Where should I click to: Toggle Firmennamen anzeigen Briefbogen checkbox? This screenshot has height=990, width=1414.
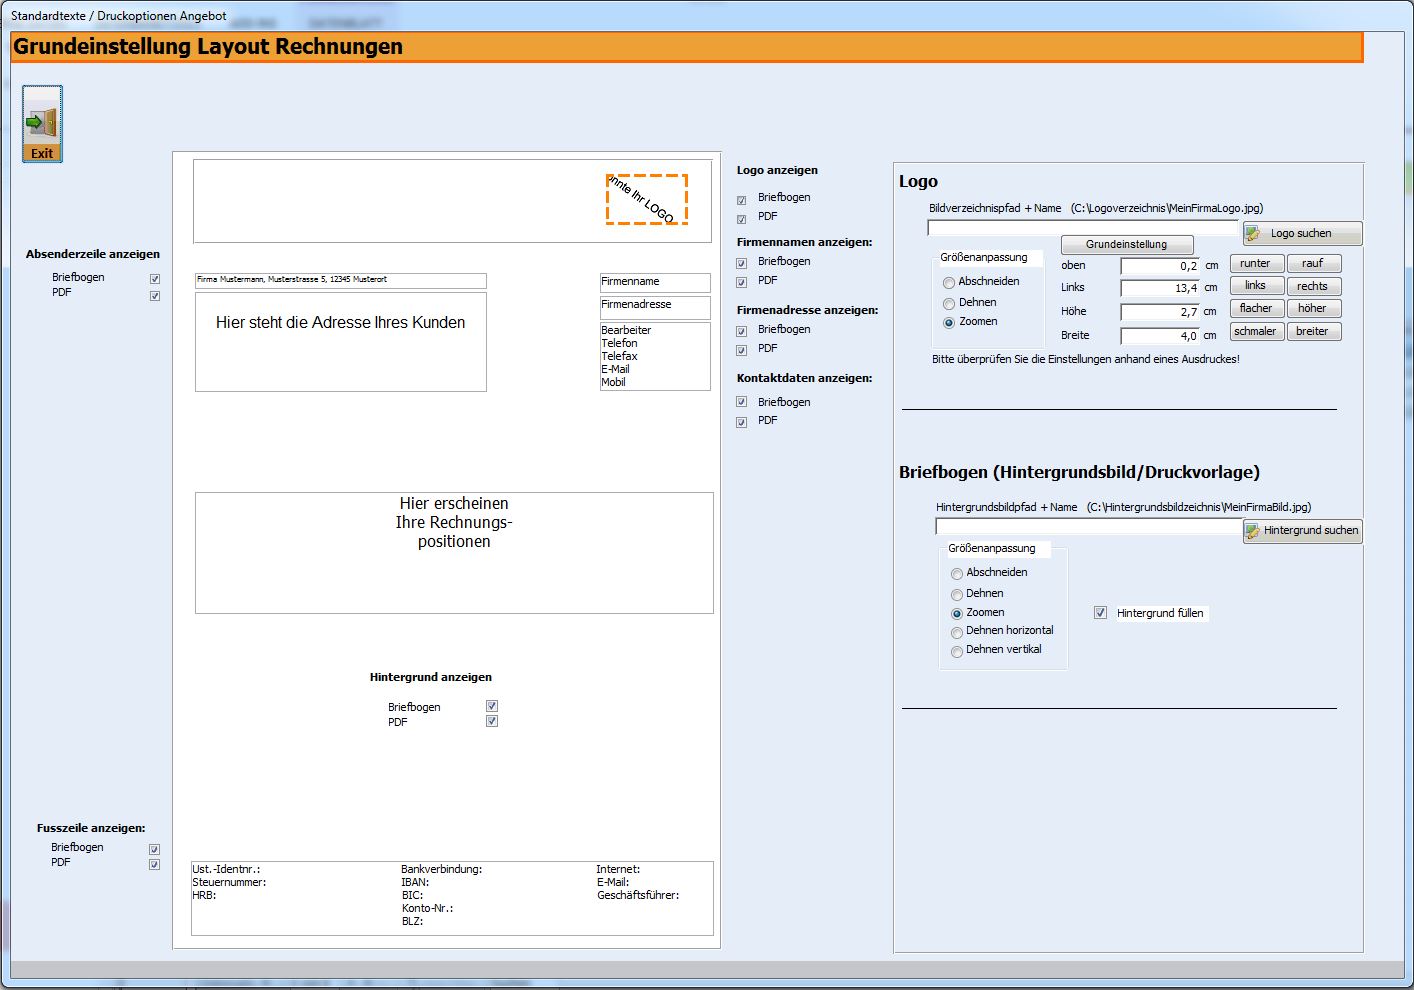point(742,264)
